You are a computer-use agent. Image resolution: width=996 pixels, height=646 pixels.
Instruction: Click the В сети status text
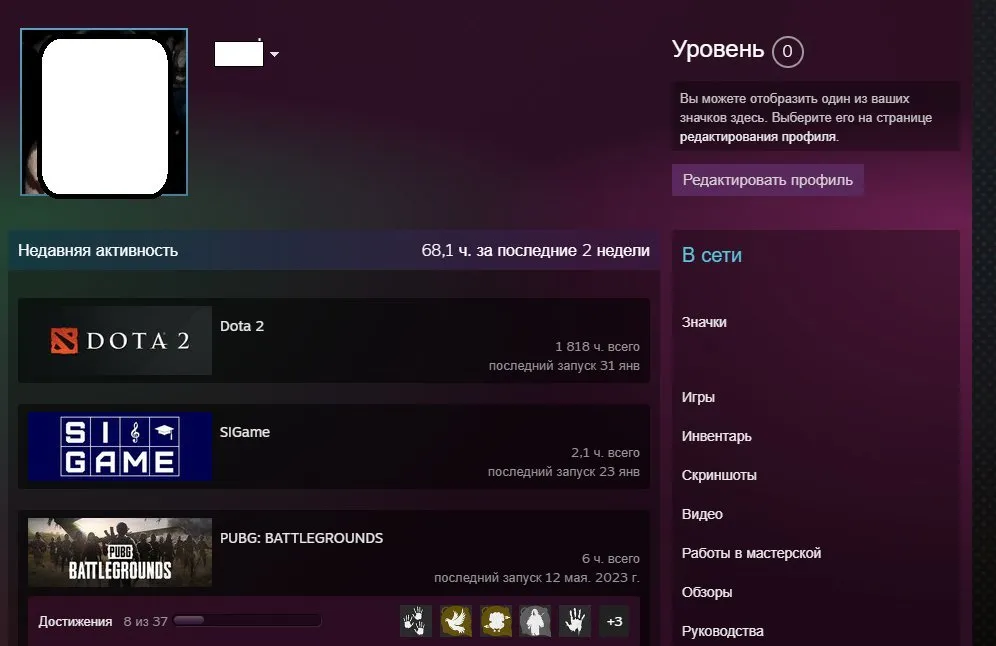[x=711, y=255]
